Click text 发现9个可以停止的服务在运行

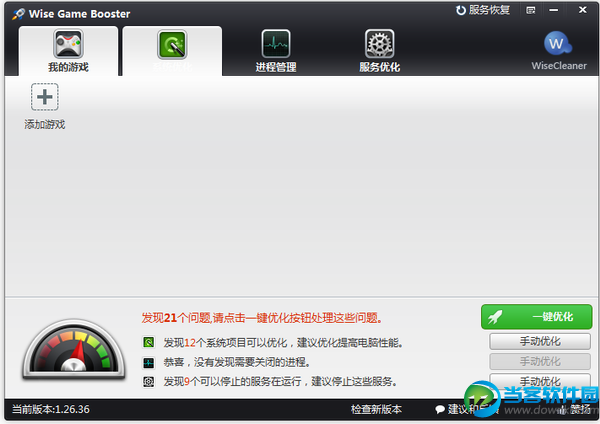click(280, 382)
